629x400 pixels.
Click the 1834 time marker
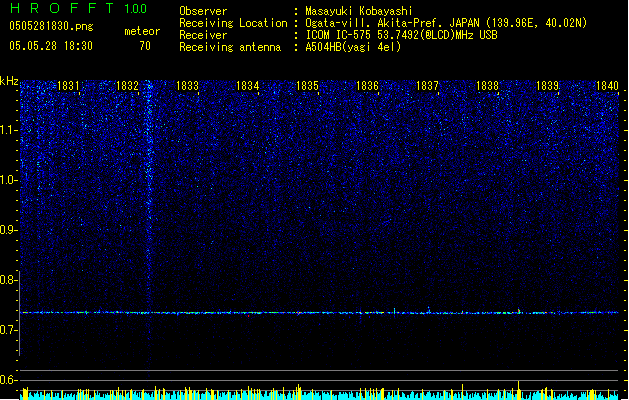pos(248,86)
